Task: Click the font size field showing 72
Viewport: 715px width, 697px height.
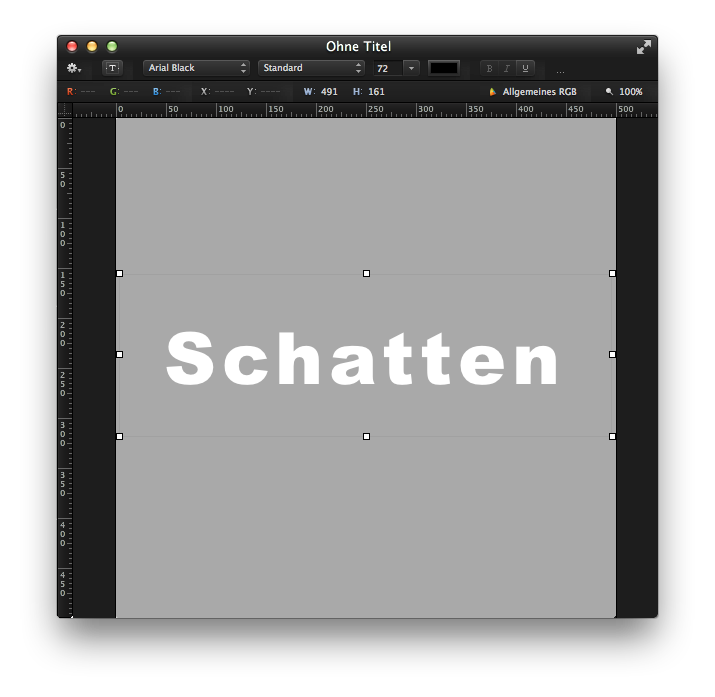Action: pos(385,68)
